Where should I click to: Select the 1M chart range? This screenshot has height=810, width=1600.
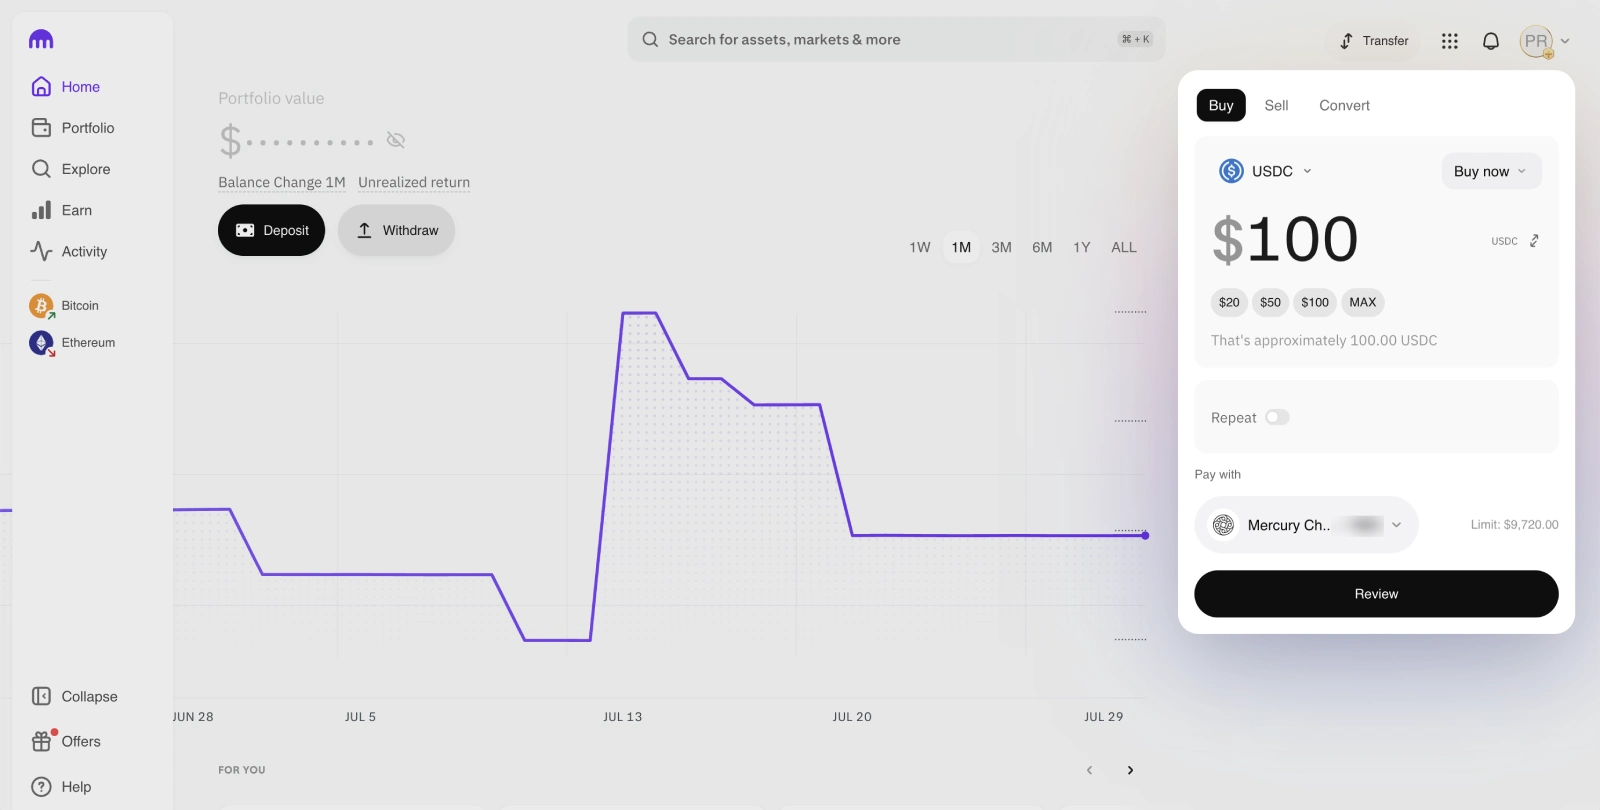961,247
